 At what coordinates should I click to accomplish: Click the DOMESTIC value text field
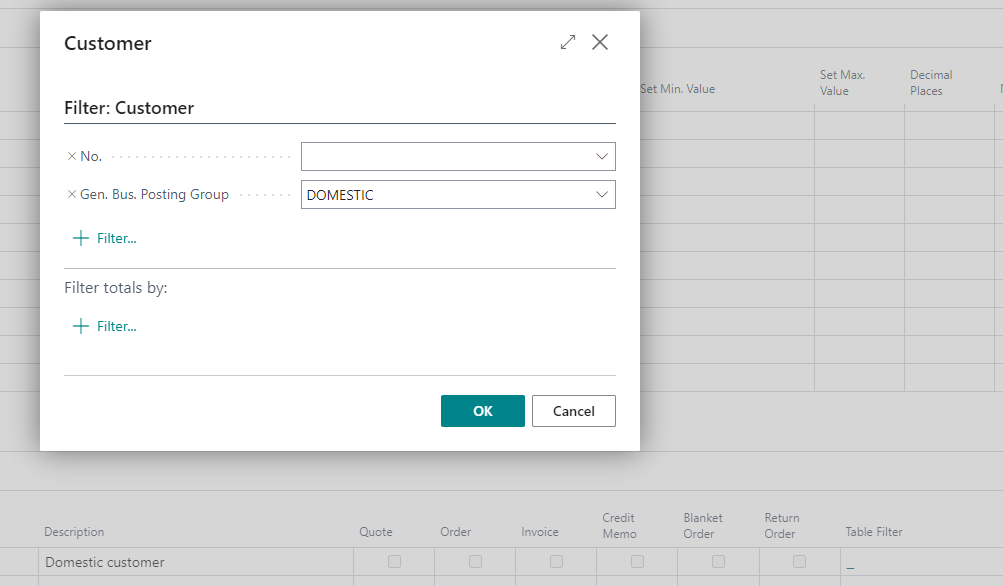[445, 195]
